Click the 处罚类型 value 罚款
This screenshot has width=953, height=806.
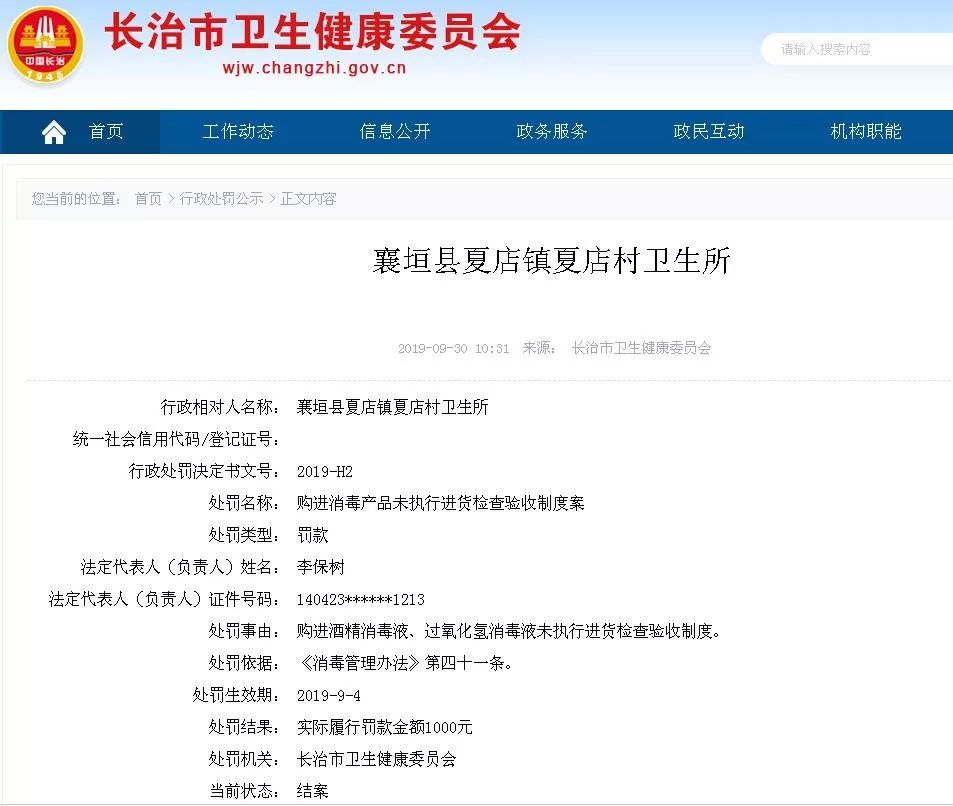(x=312, y=536)
